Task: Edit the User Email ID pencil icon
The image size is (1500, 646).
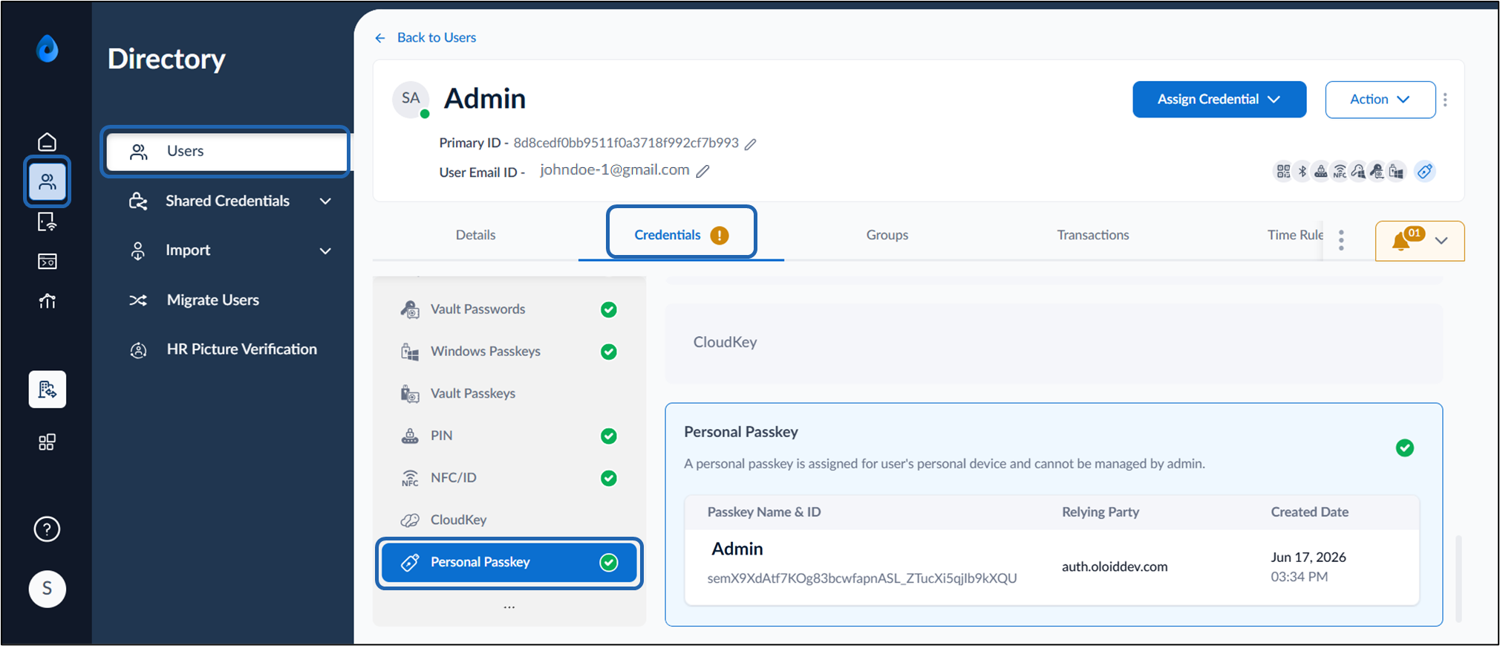Action: click(703, 171)
